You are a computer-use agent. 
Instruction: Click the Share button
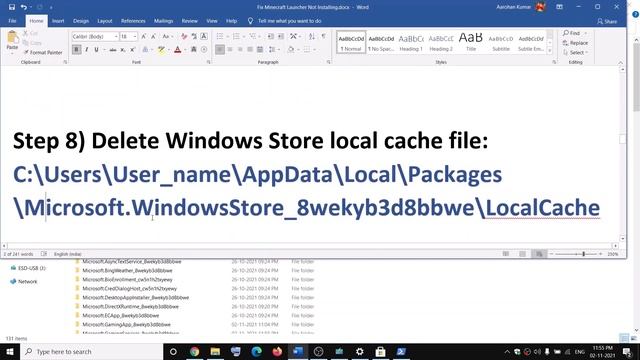pos(607,21)
